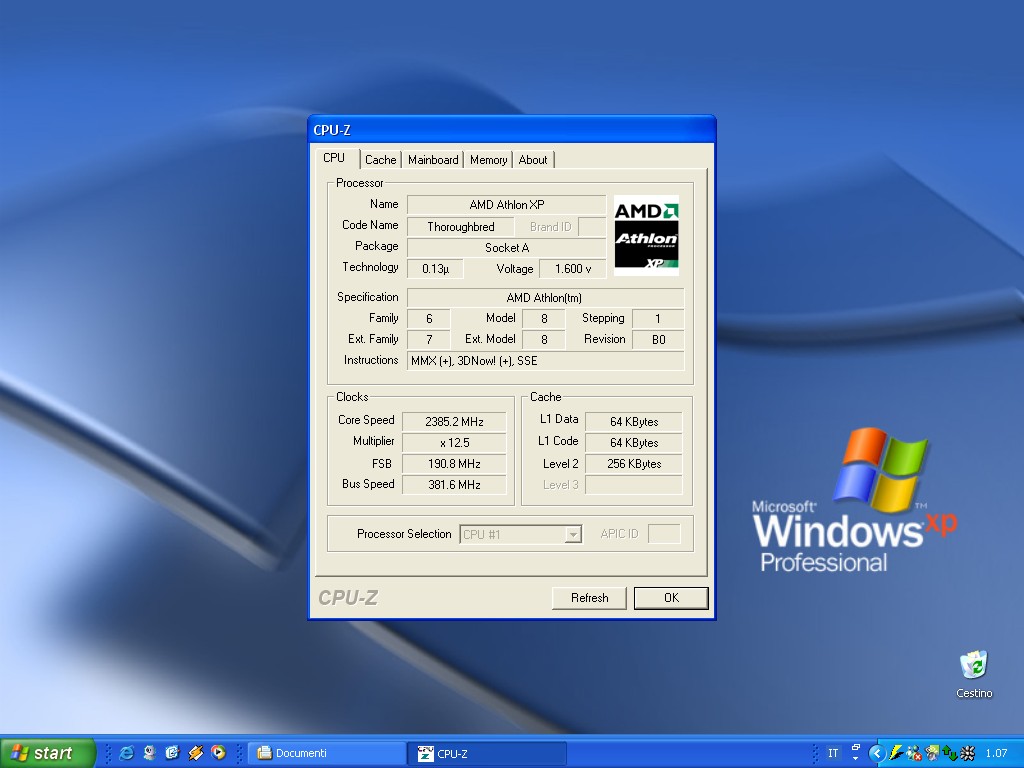The height and width of the screenshot is (768, 1024).
Task: Click the system clock showing 1.07
Action: tap(996, 754)
